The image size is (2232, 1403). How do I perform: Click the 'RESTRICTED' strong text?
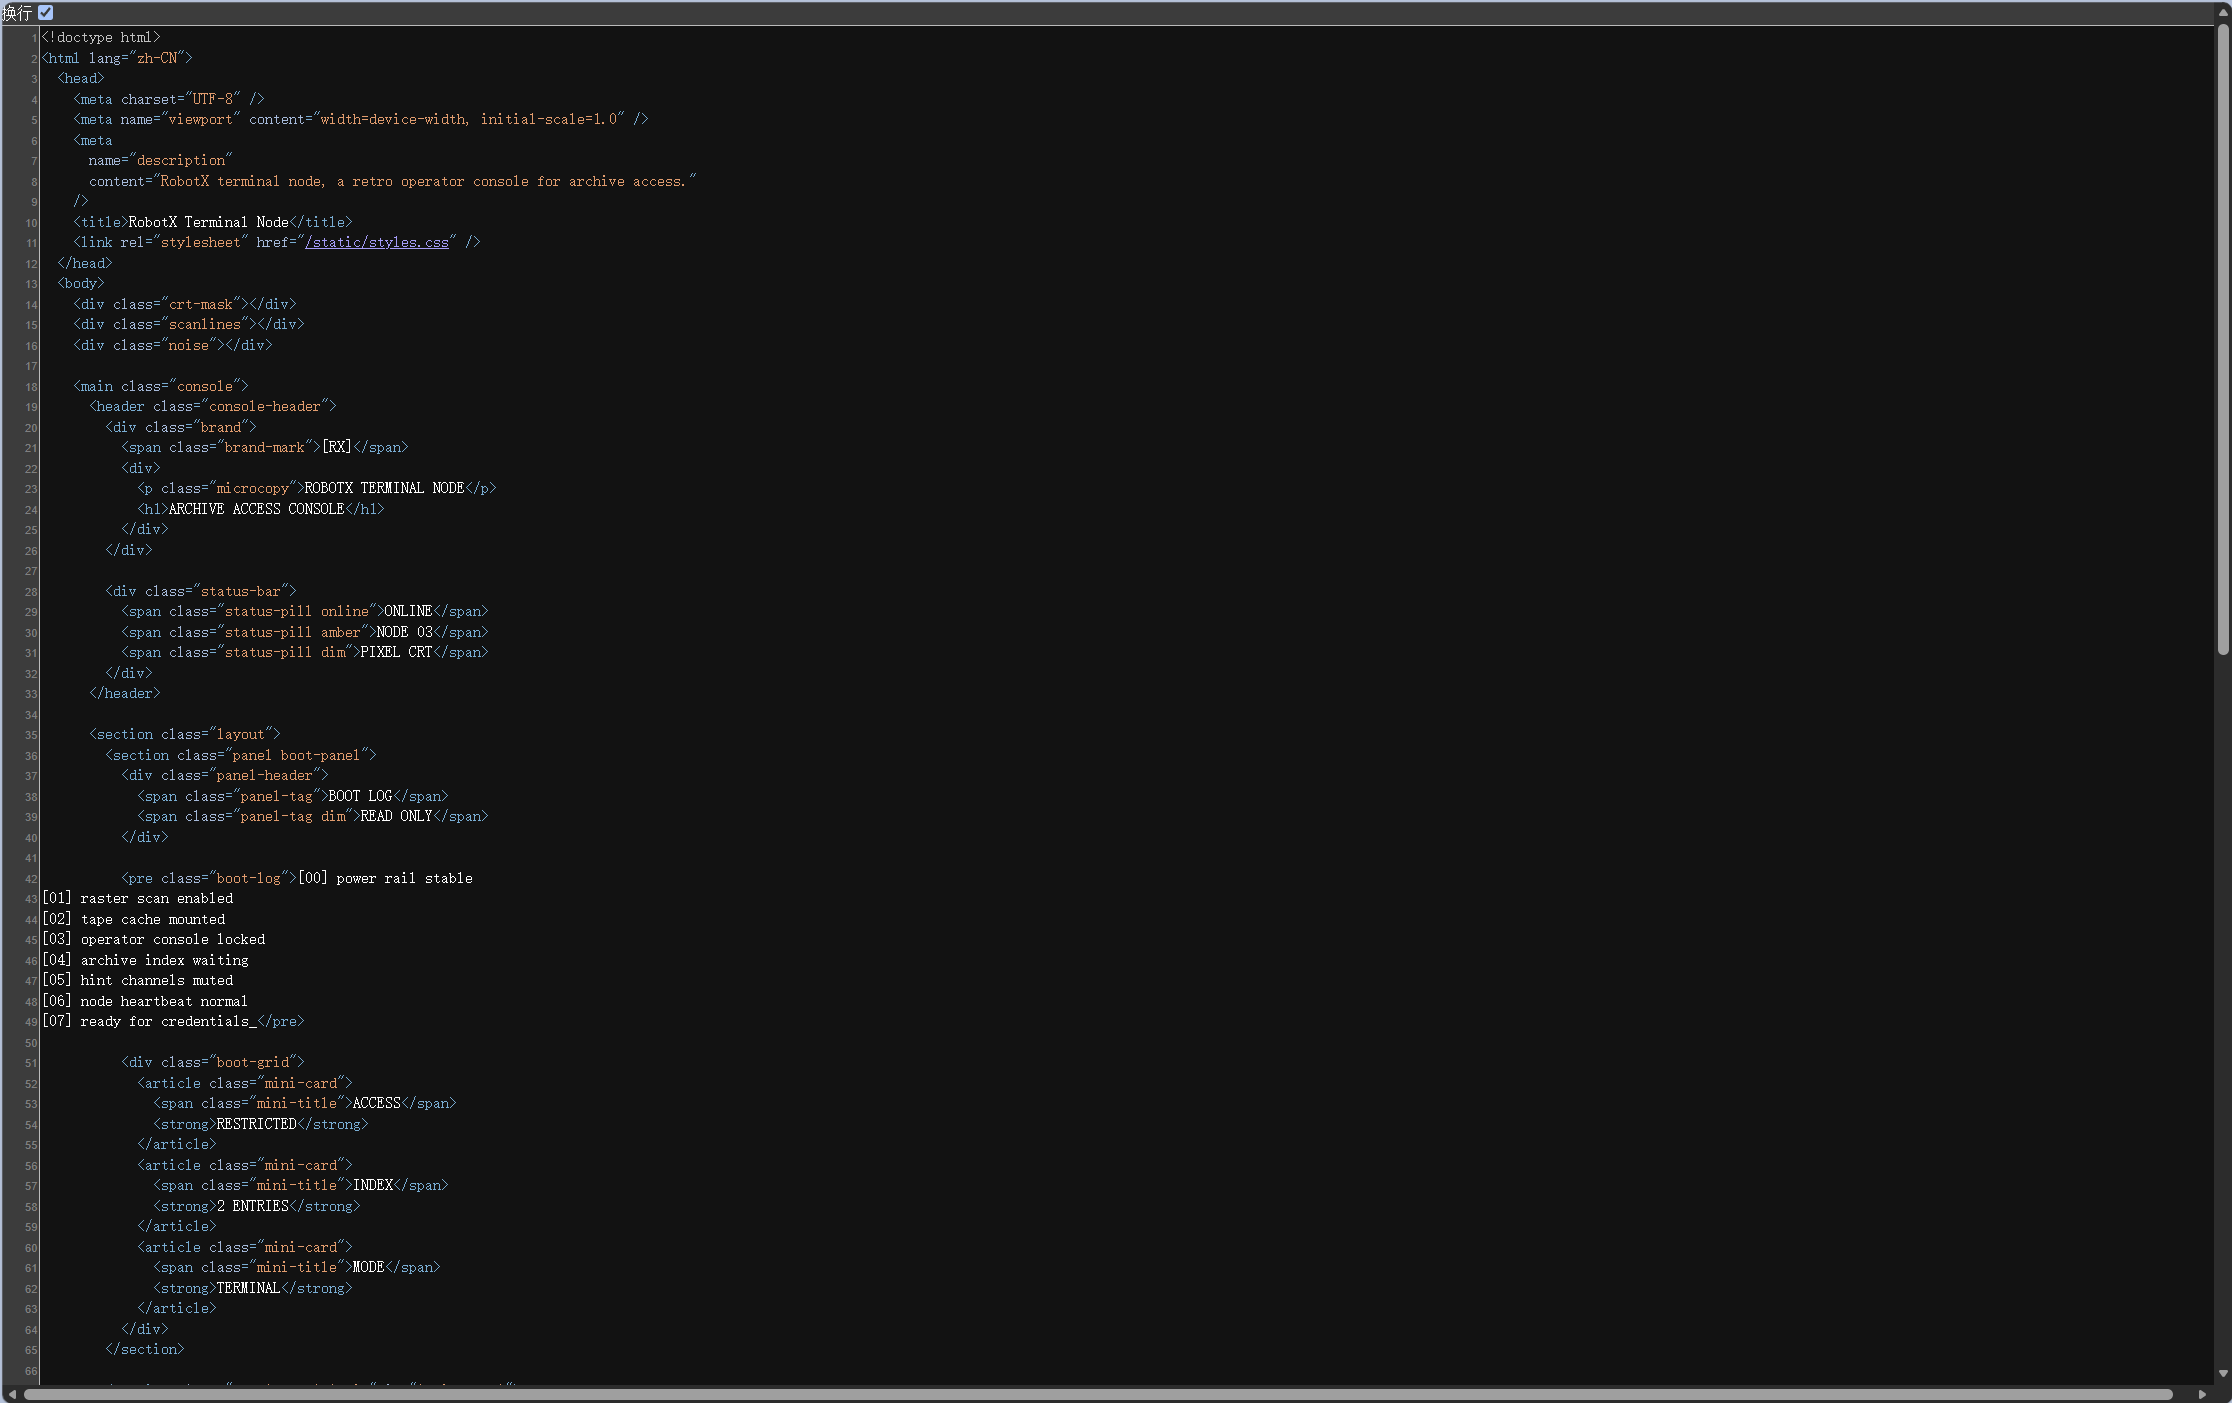pos(256,1124)
